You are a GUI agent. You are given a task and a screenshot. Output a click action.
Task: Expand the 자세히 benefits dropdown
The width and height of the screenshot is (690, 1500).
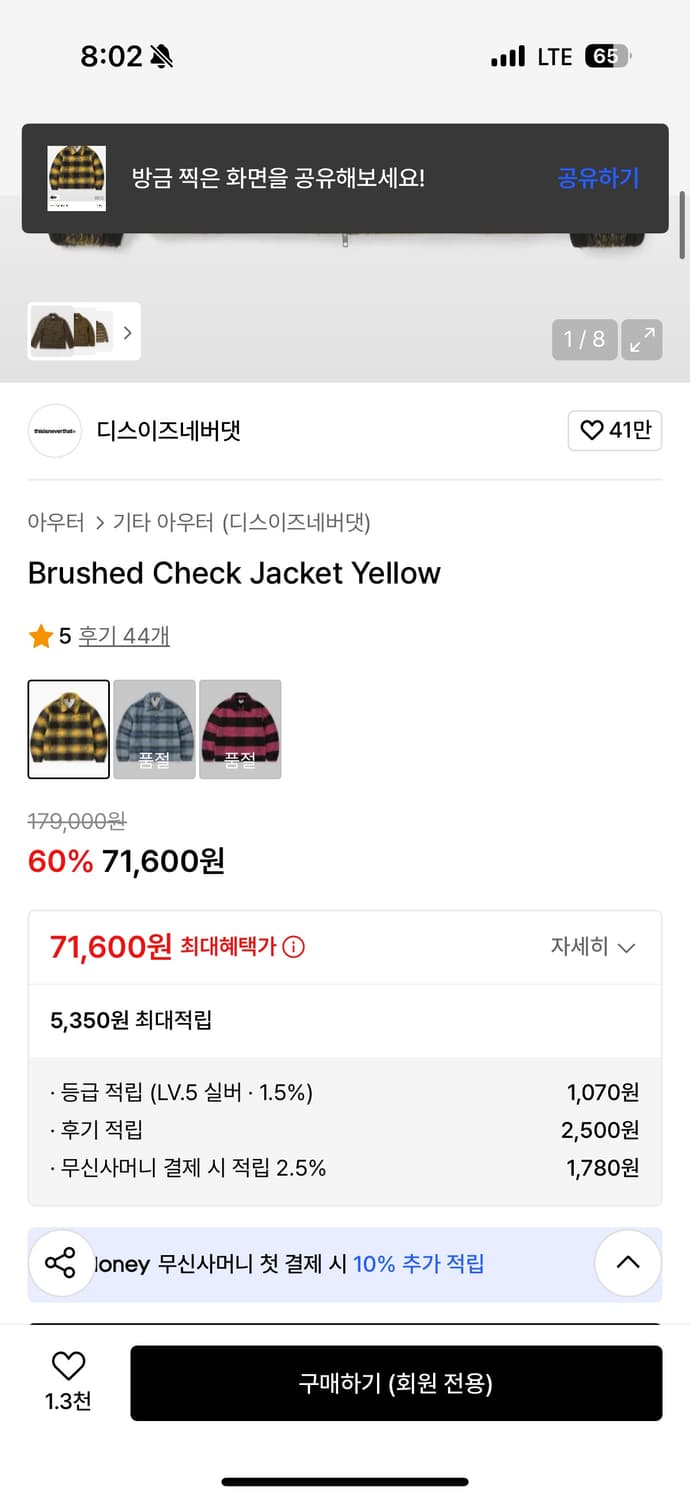tap(593, 946)
